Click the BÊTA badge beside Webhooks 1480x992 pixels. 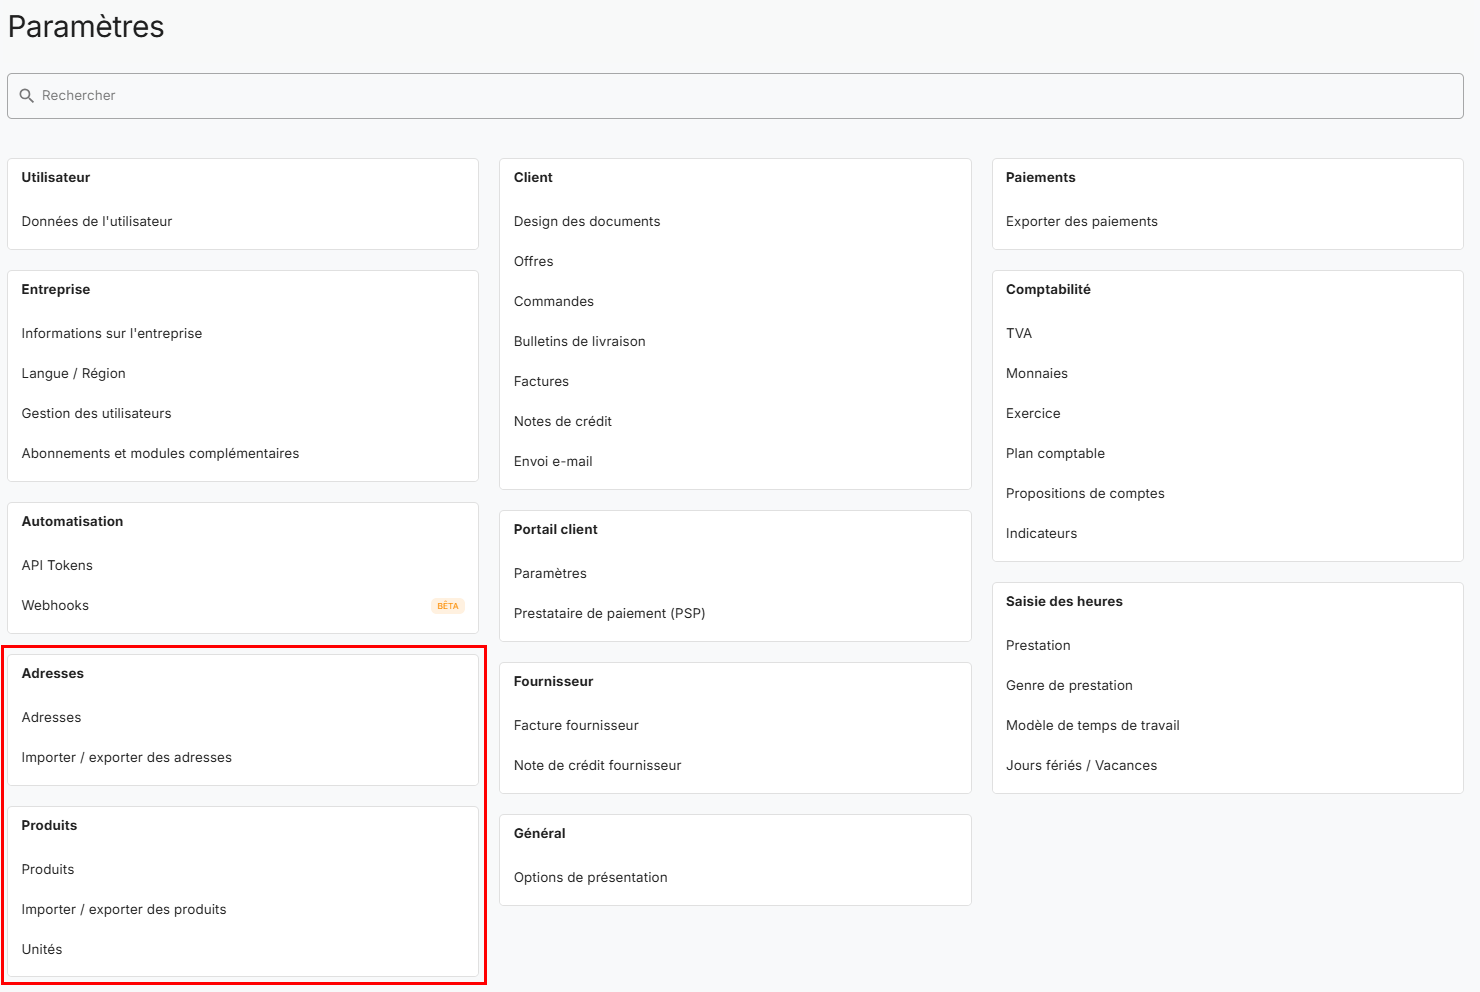[447, 606]
